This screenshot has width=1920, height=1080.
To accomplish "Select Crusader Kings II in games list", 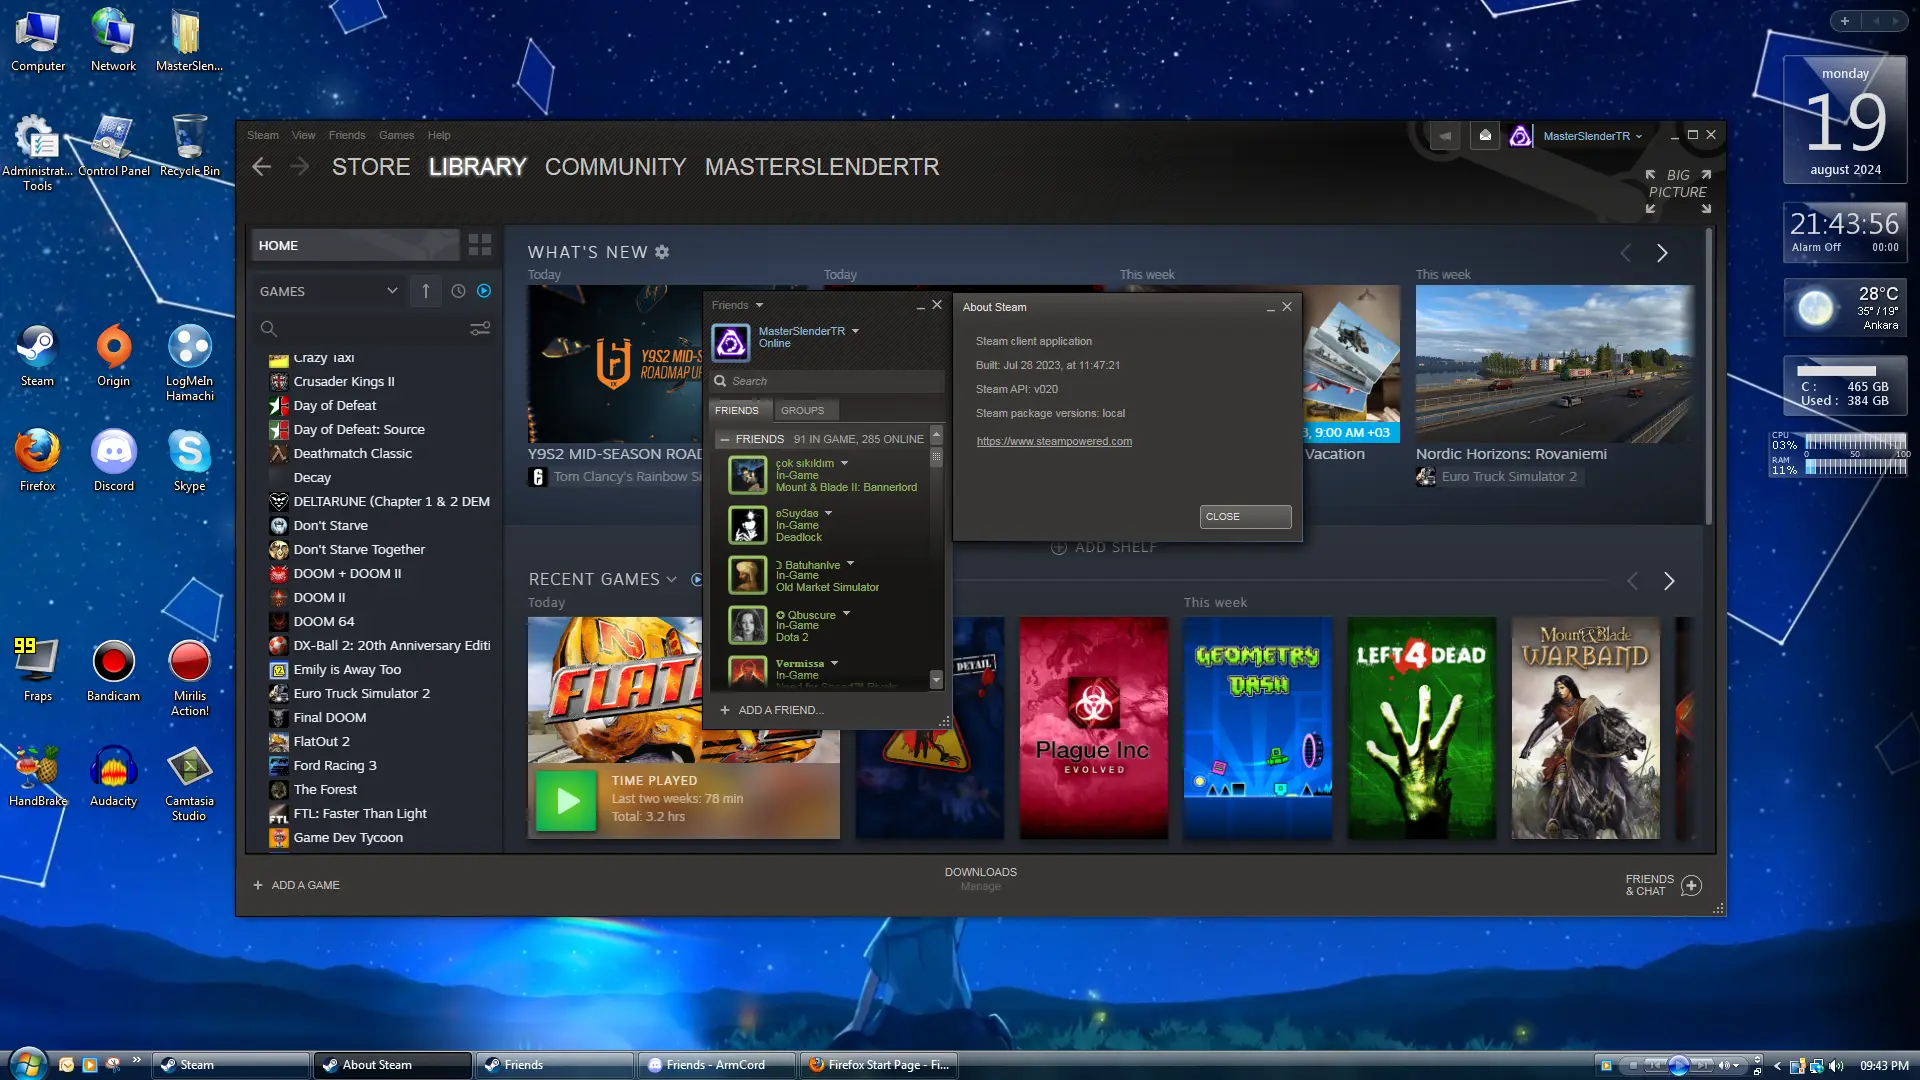I will tap(343, 381).
